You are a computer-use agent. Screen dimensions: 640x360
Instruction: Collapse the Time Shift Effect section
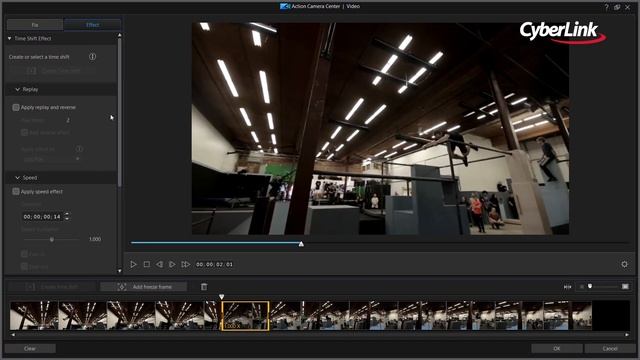coord(9,38)
